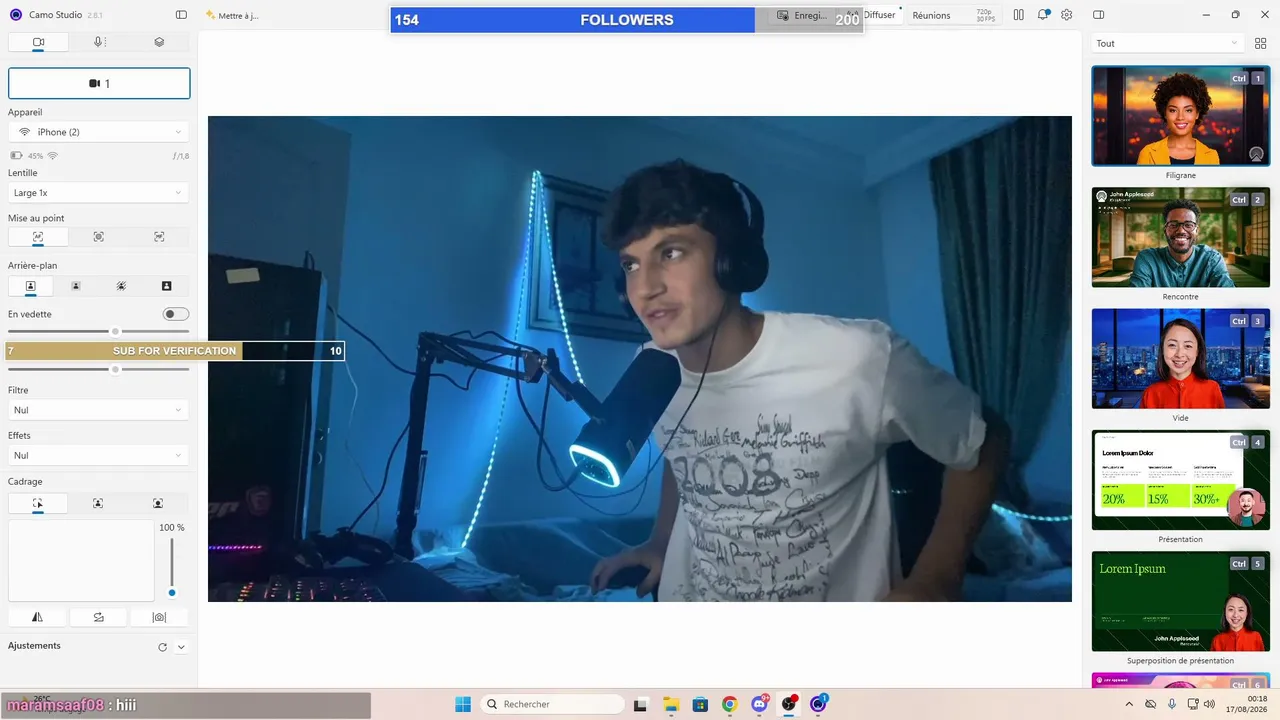Switch to the microphone audio tab
Viewport: 1280px width, 720px height.
pyautogui.click(x=98, y=42)
